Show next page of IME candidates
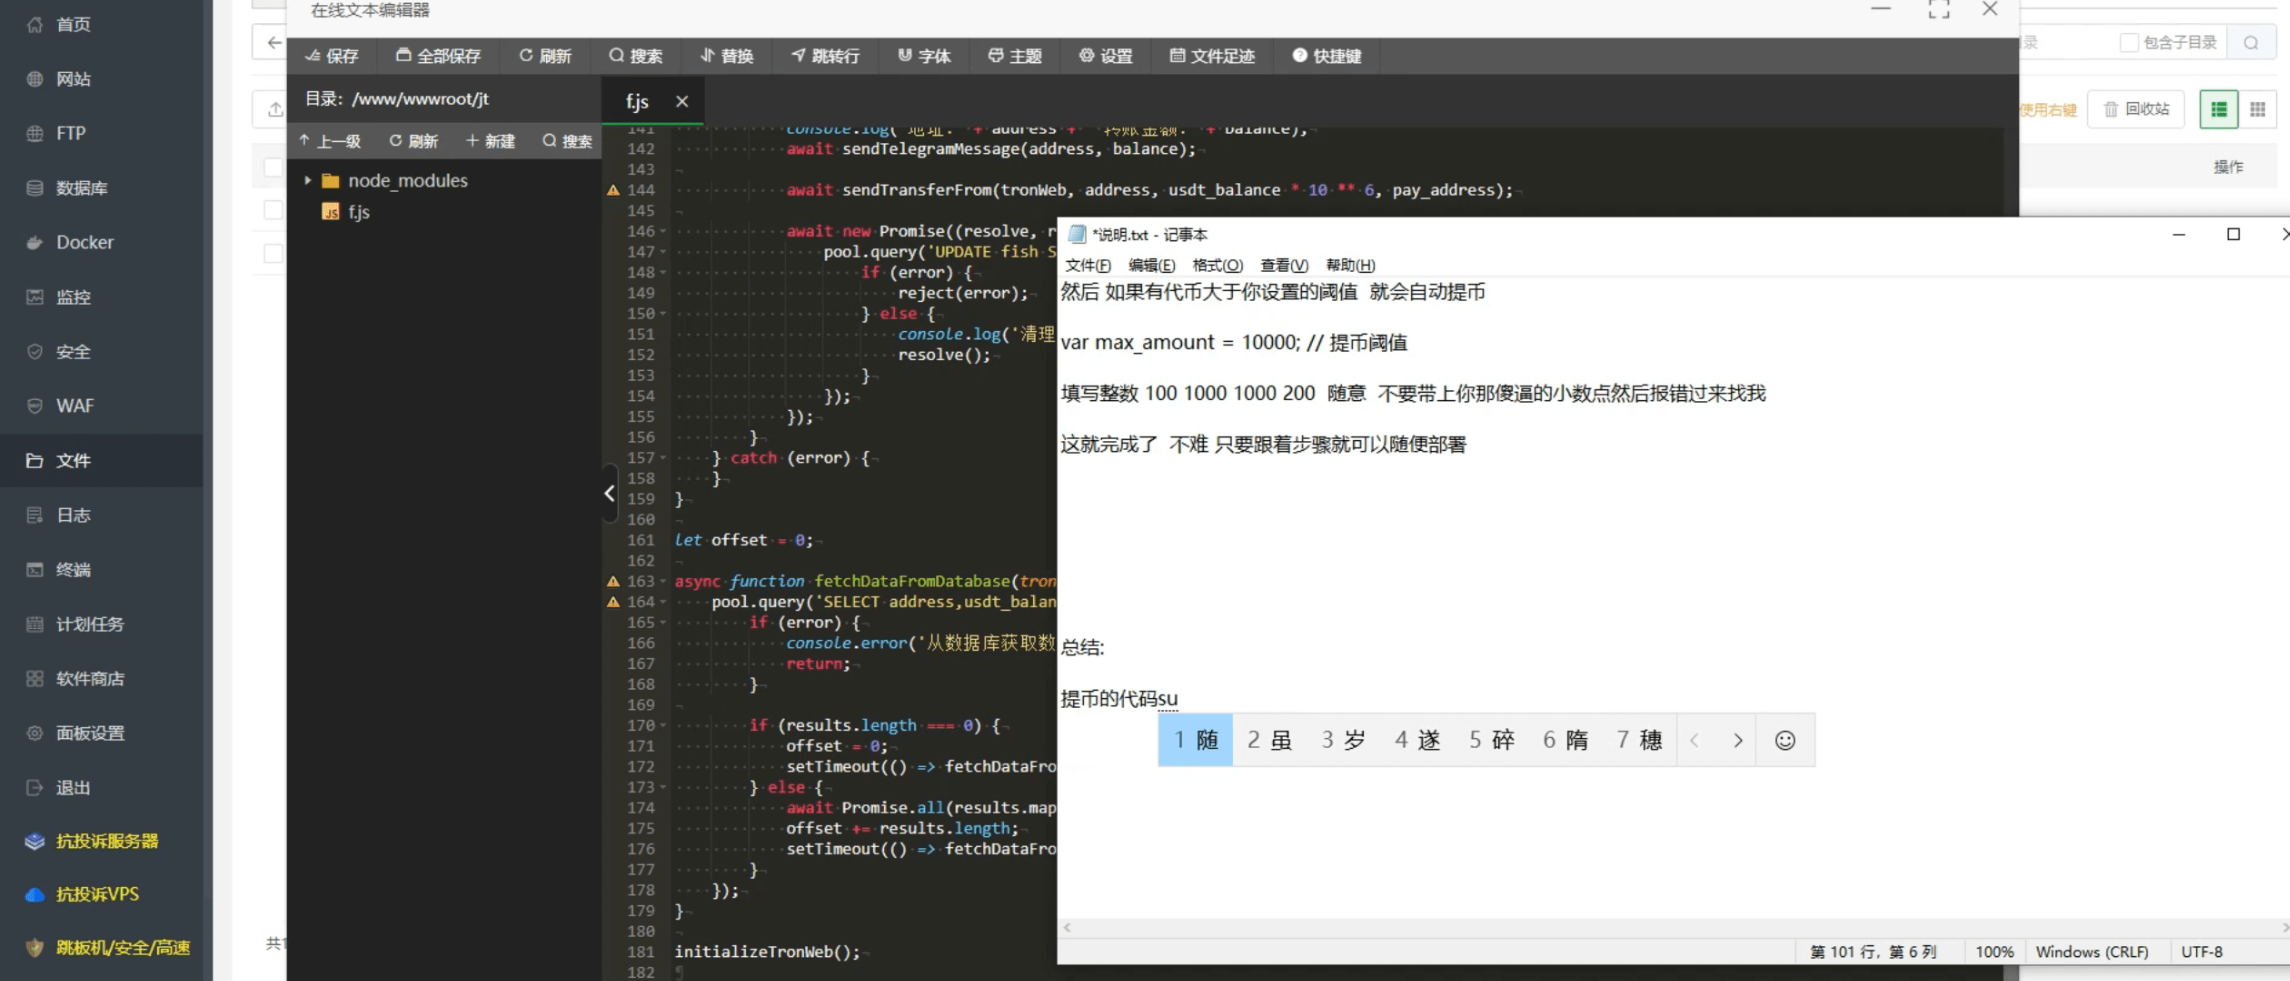2290x981 pixels. pyautogui.click(x=1738, y=740)
